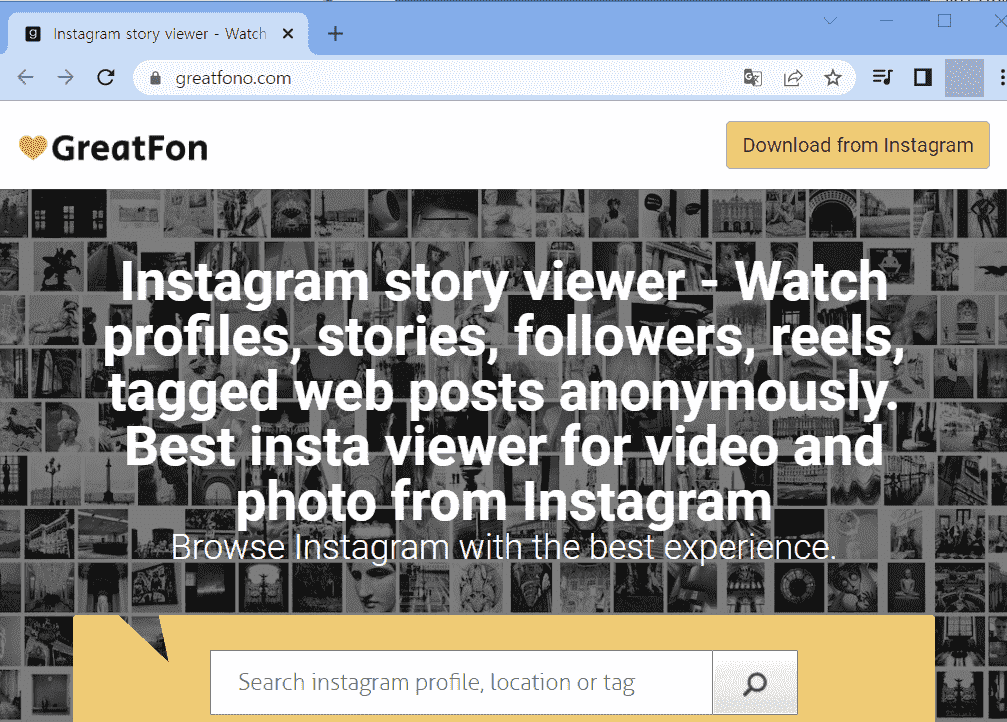Close the Instagram story viewer tab
Image resolution: width=1007 pixels, height=722 pixels.
point(288,33)
